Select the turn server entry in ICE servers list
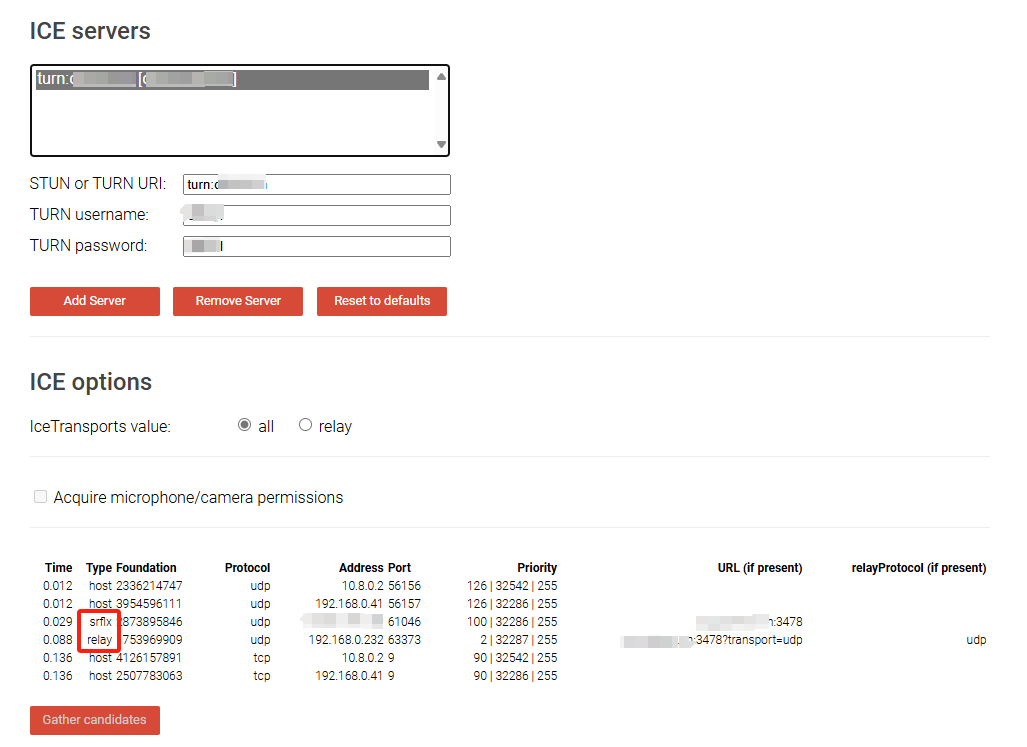Screen dimensions: 1027x747 (232, 80)
